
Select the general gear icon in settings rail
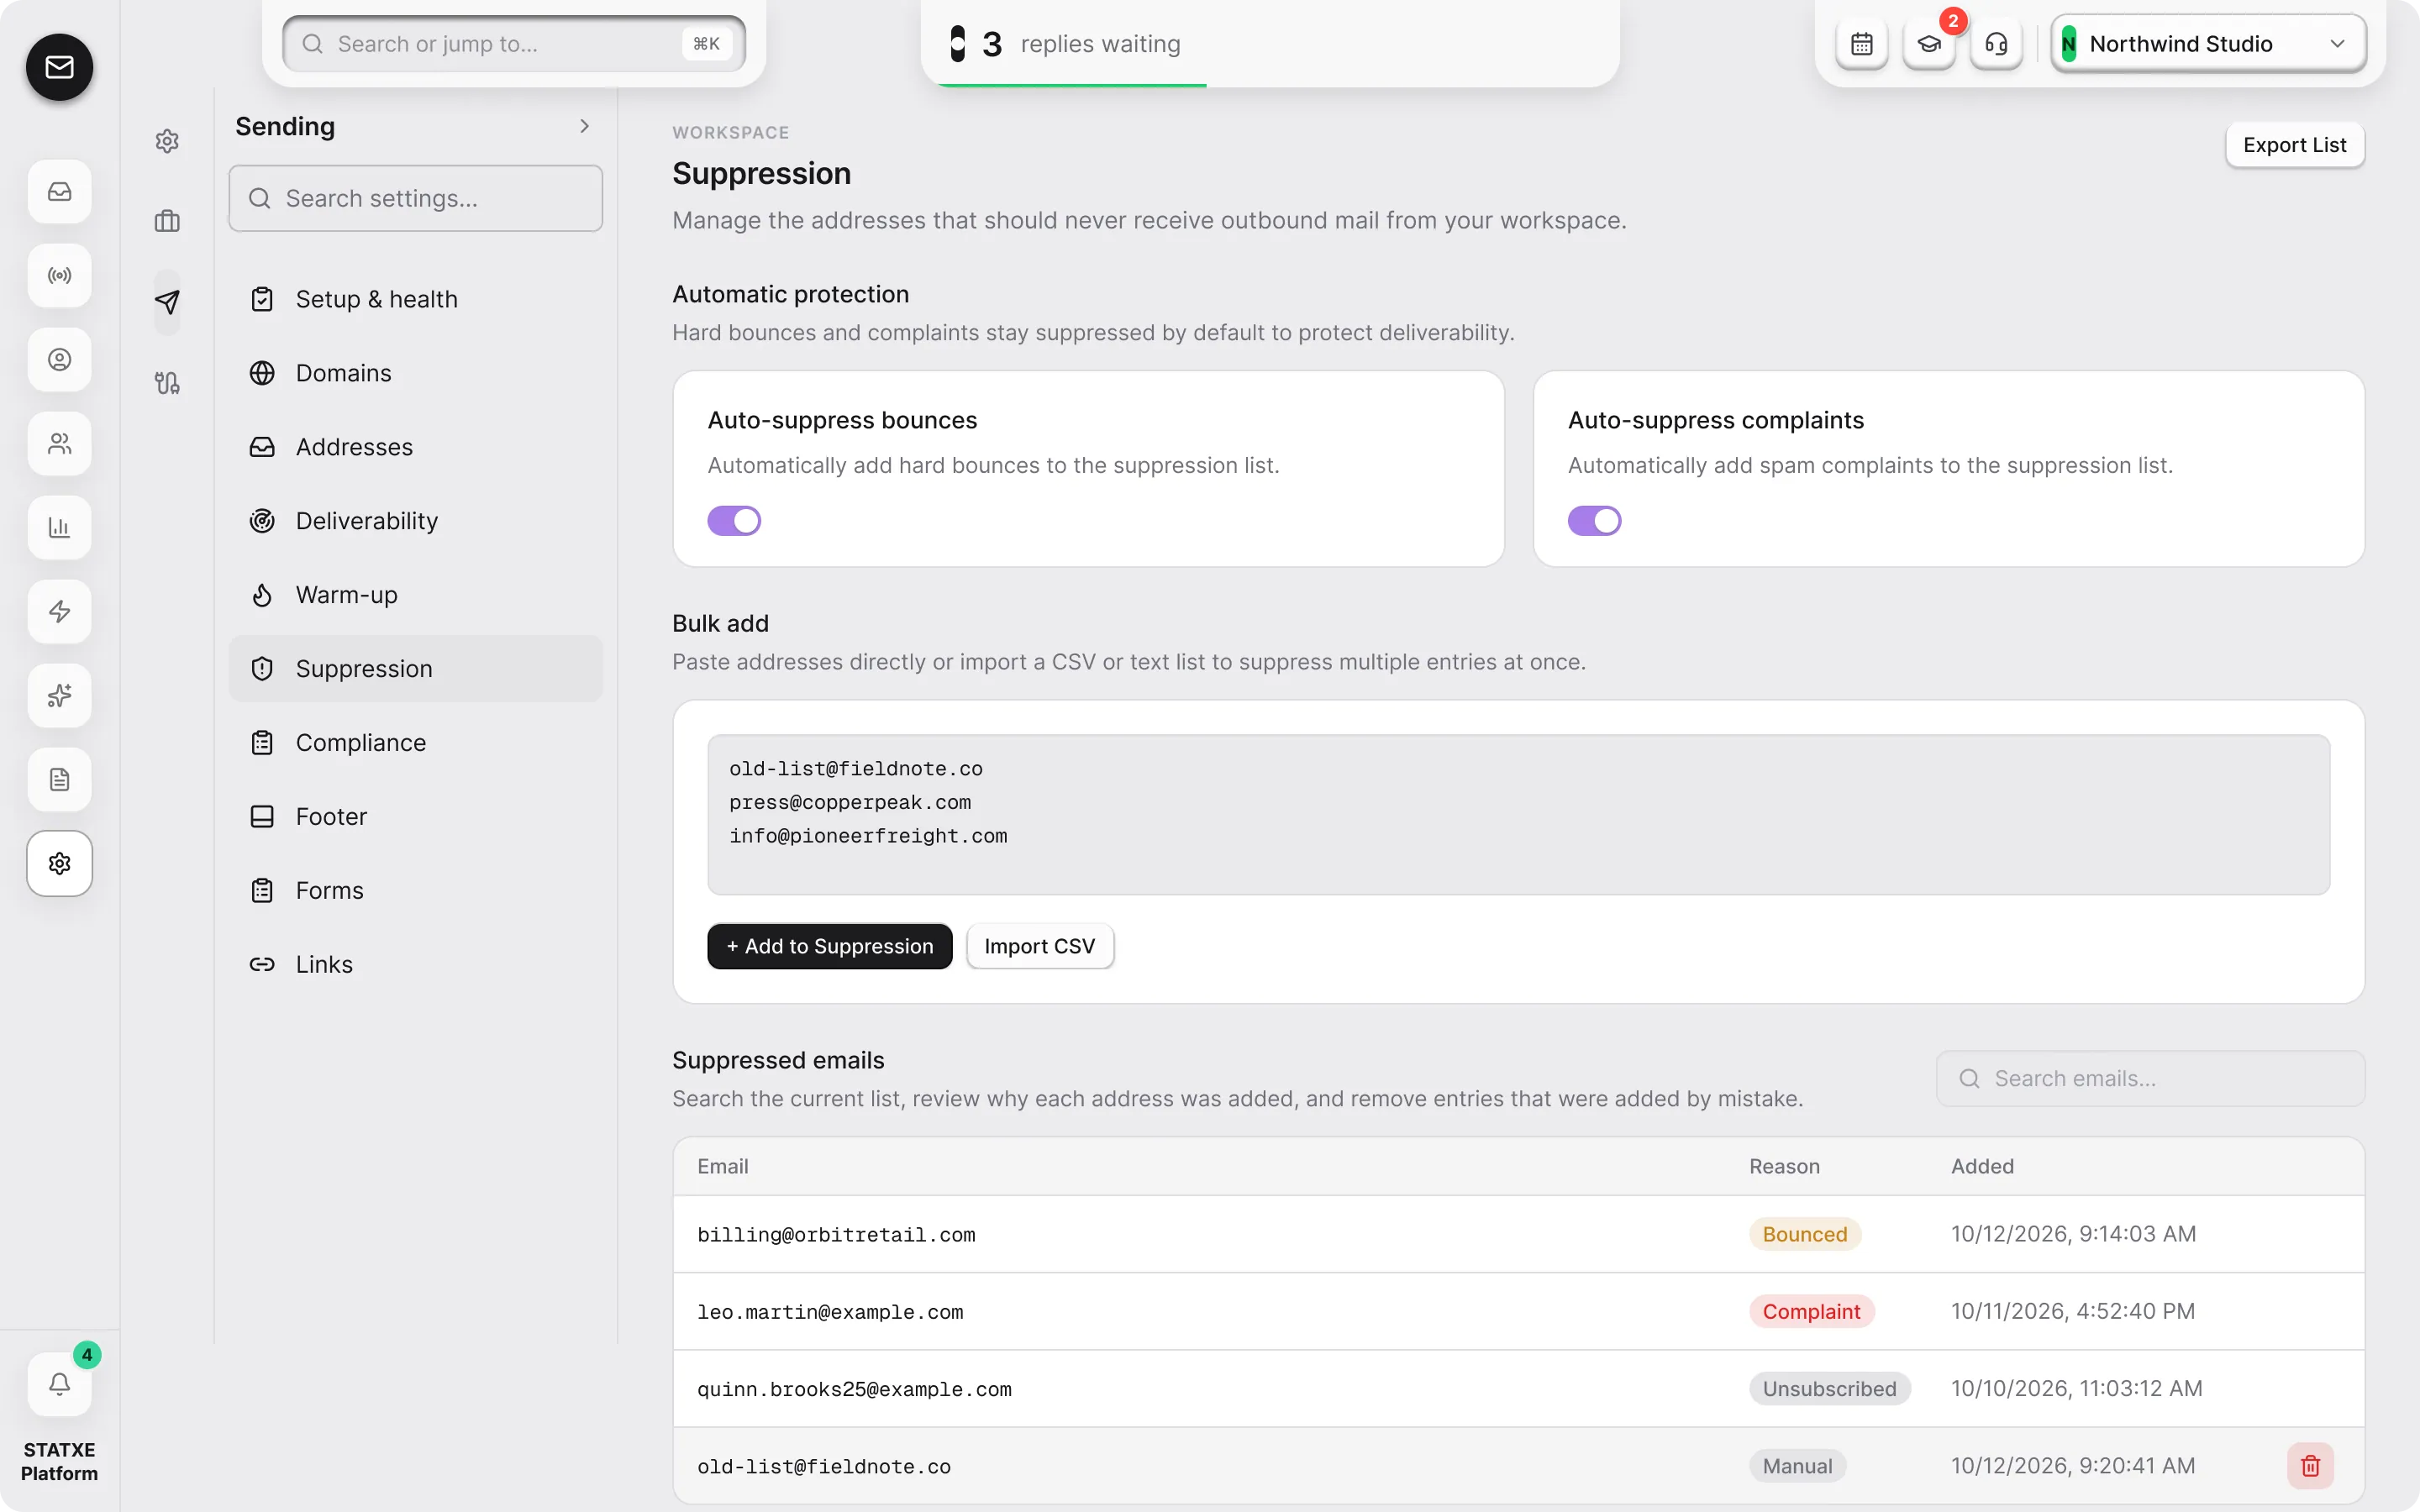[167, 141]
